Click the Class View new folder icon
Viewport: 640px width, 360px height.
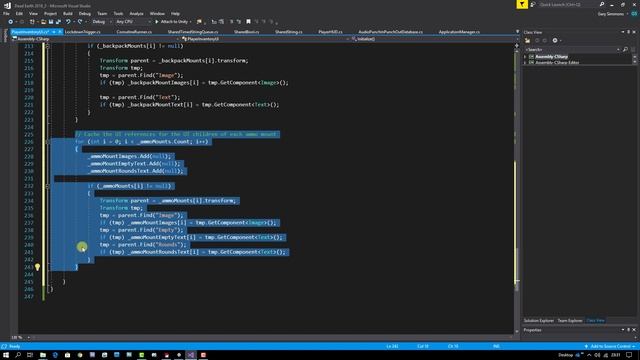[x=527, y=40]
